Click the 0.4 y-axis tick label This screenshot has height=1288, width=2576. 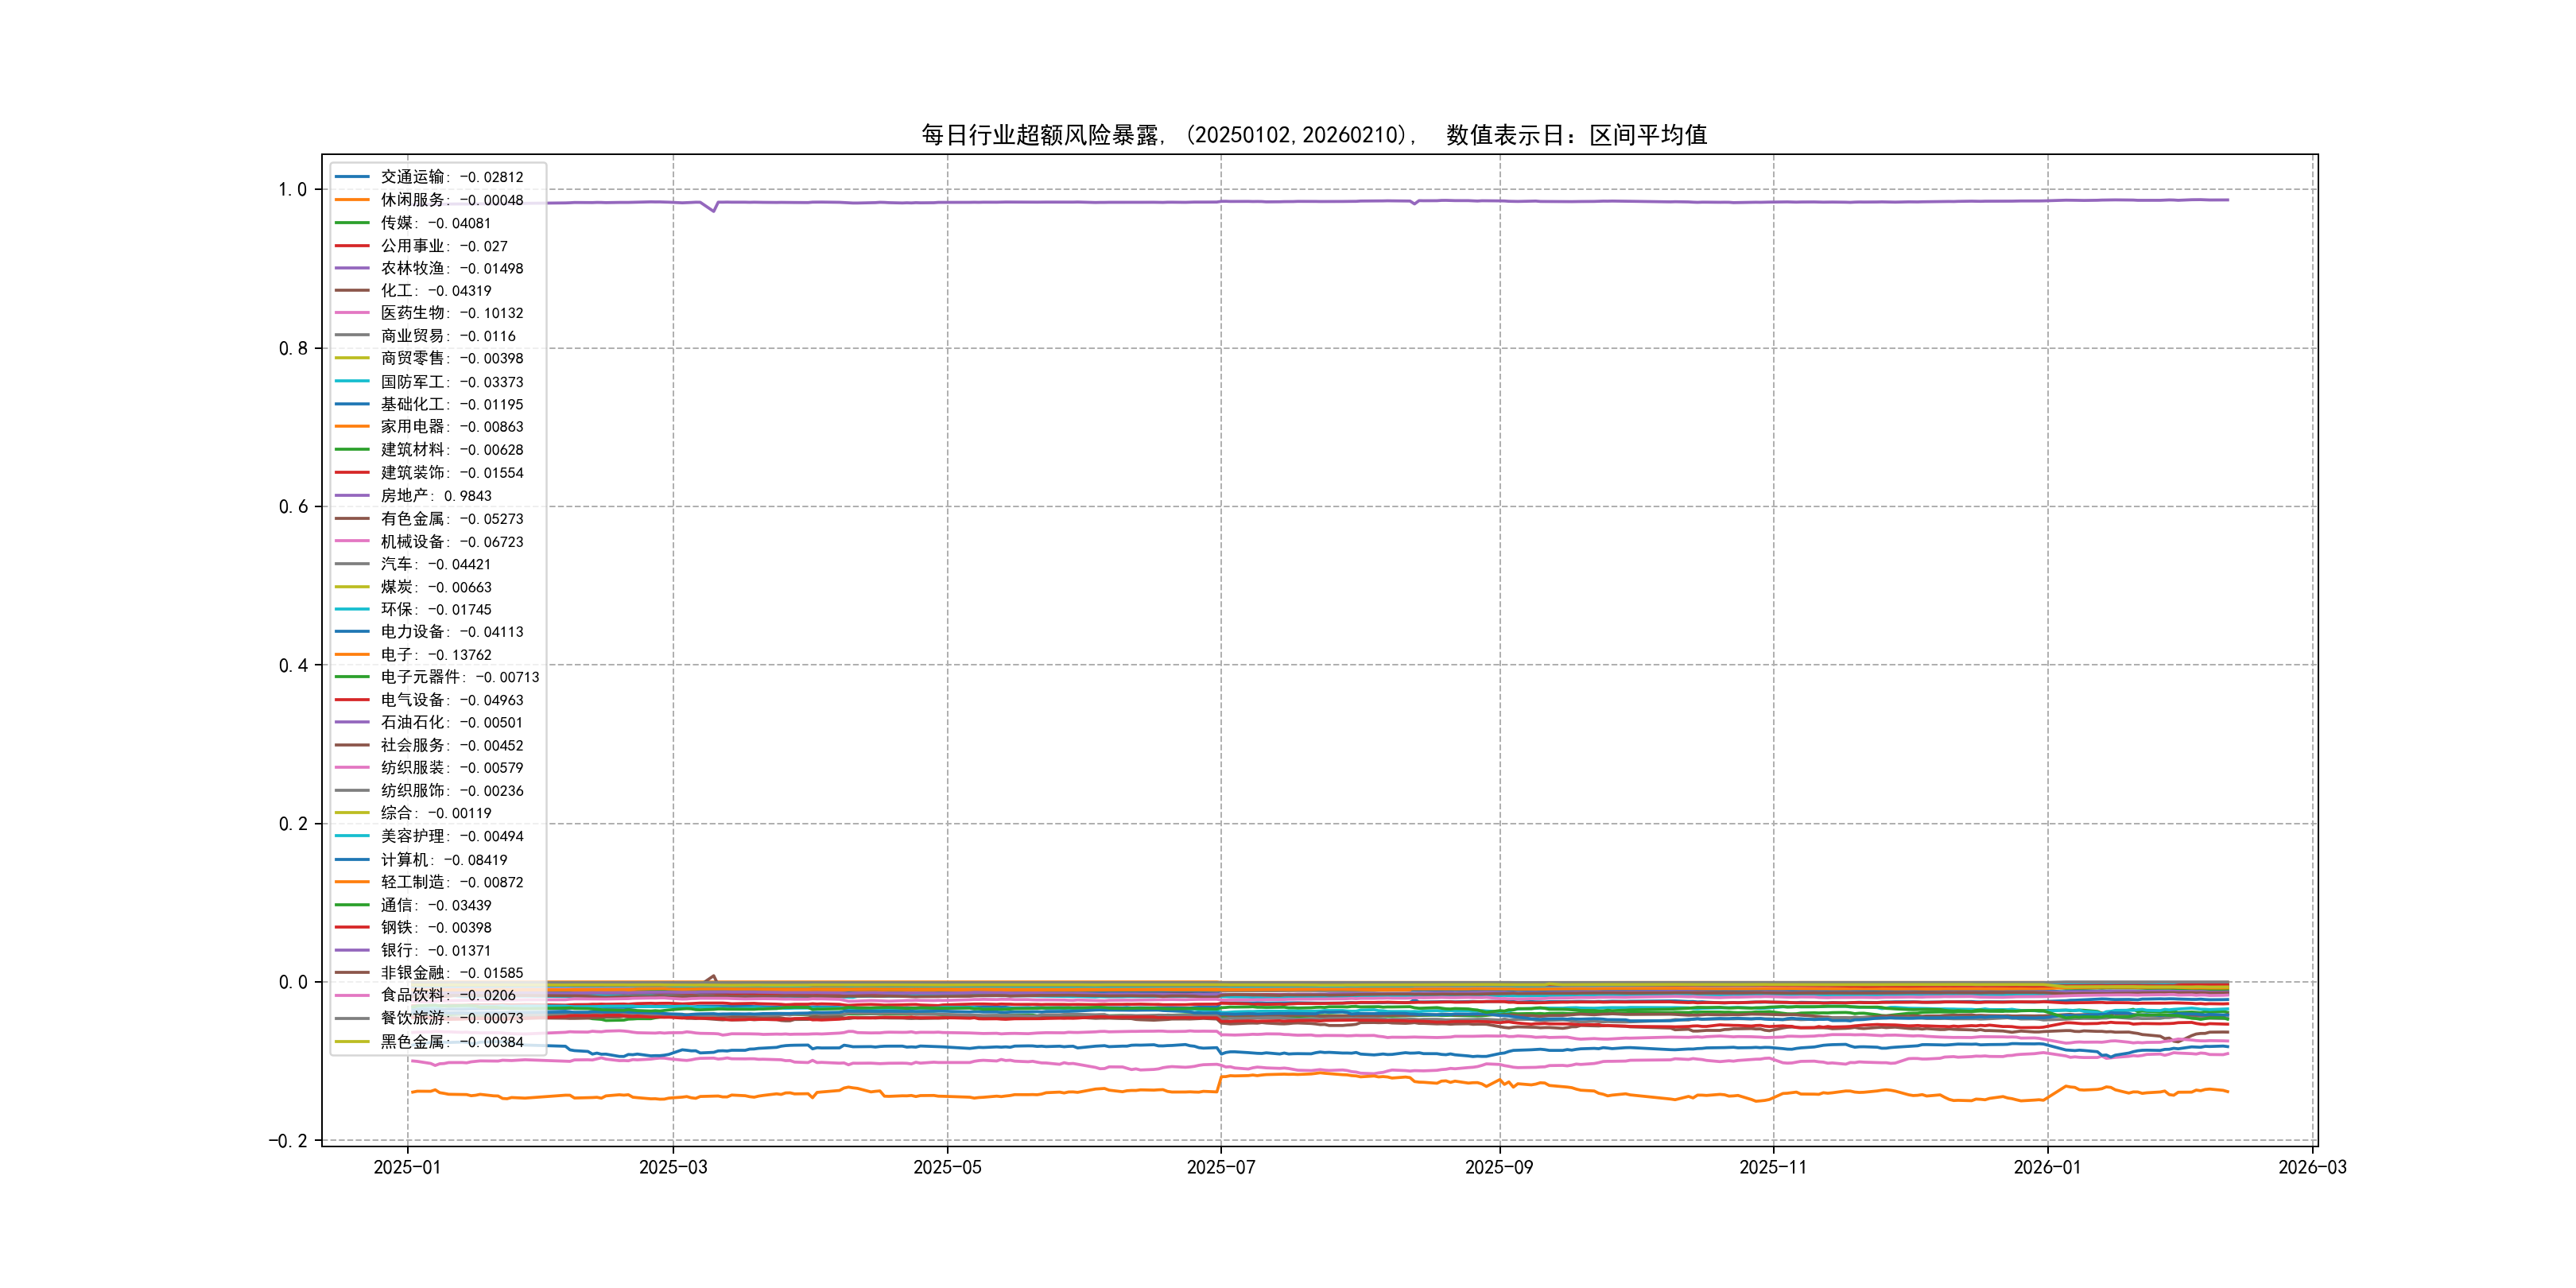[292, 666]
